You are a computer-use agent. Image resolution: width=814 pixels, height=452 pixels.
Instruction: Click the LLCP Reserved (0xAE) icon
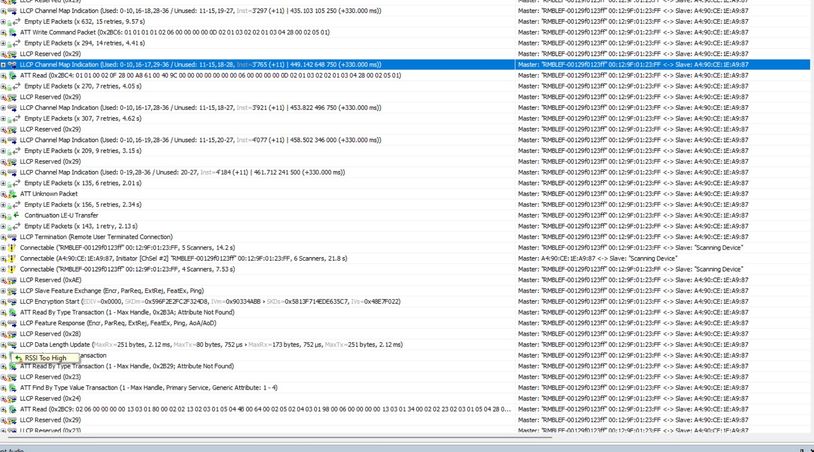tap(12, 280)
